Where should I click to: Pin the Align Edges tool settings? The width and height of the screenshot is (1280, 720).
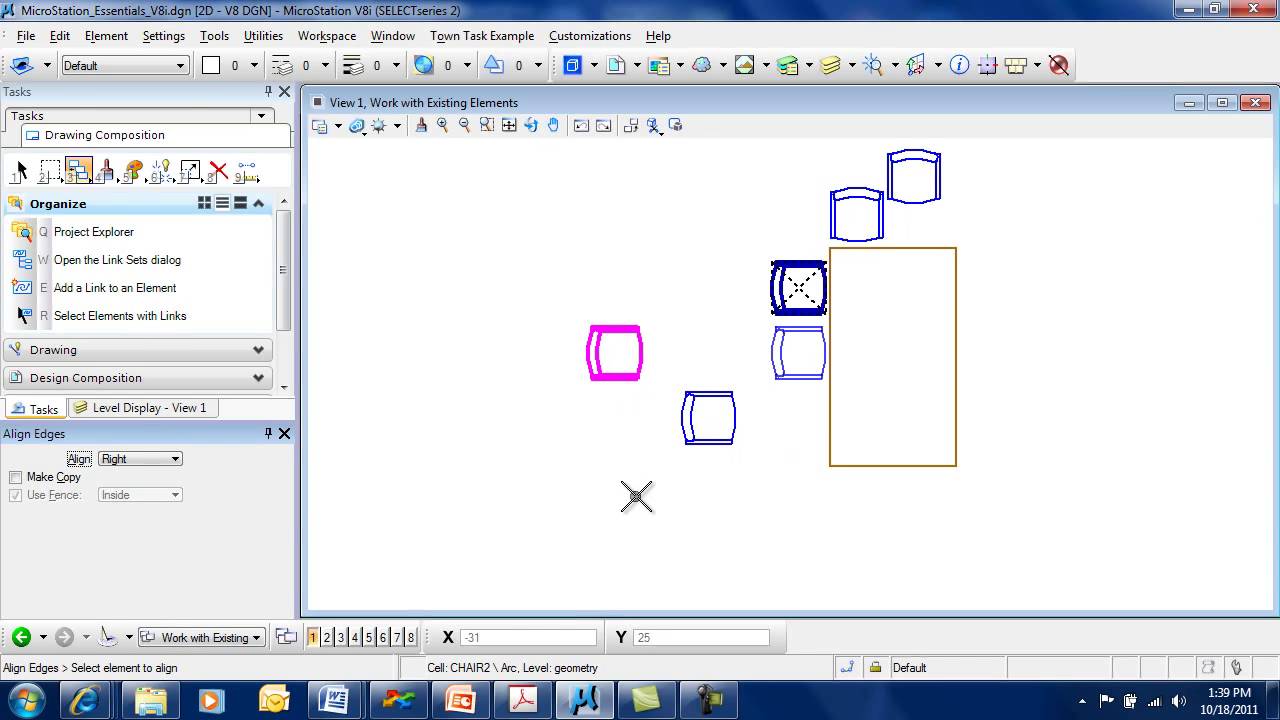(268, 433)
